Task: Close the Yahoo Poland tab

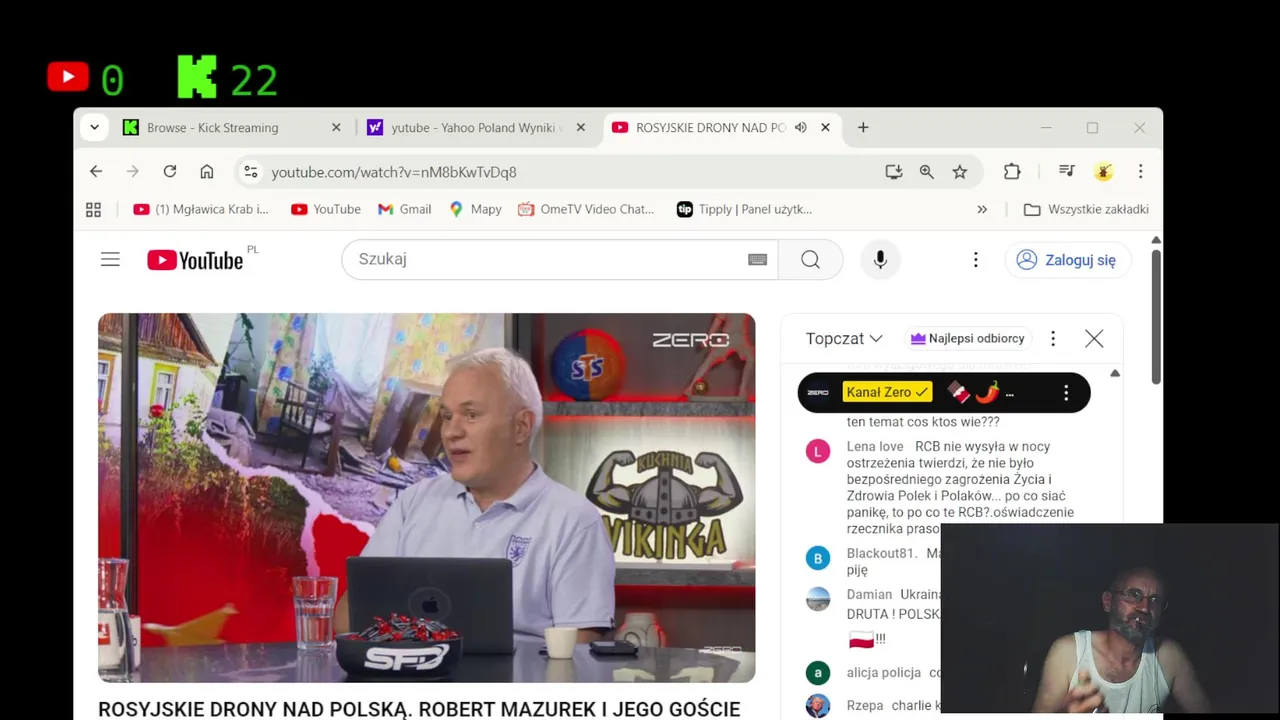Action: pyautogui.click(x=580, y=128)
